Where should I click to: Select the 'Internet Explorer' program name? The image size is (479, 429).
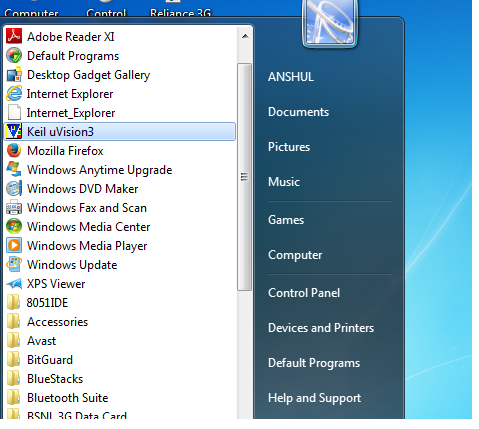[x=70, y=94]
